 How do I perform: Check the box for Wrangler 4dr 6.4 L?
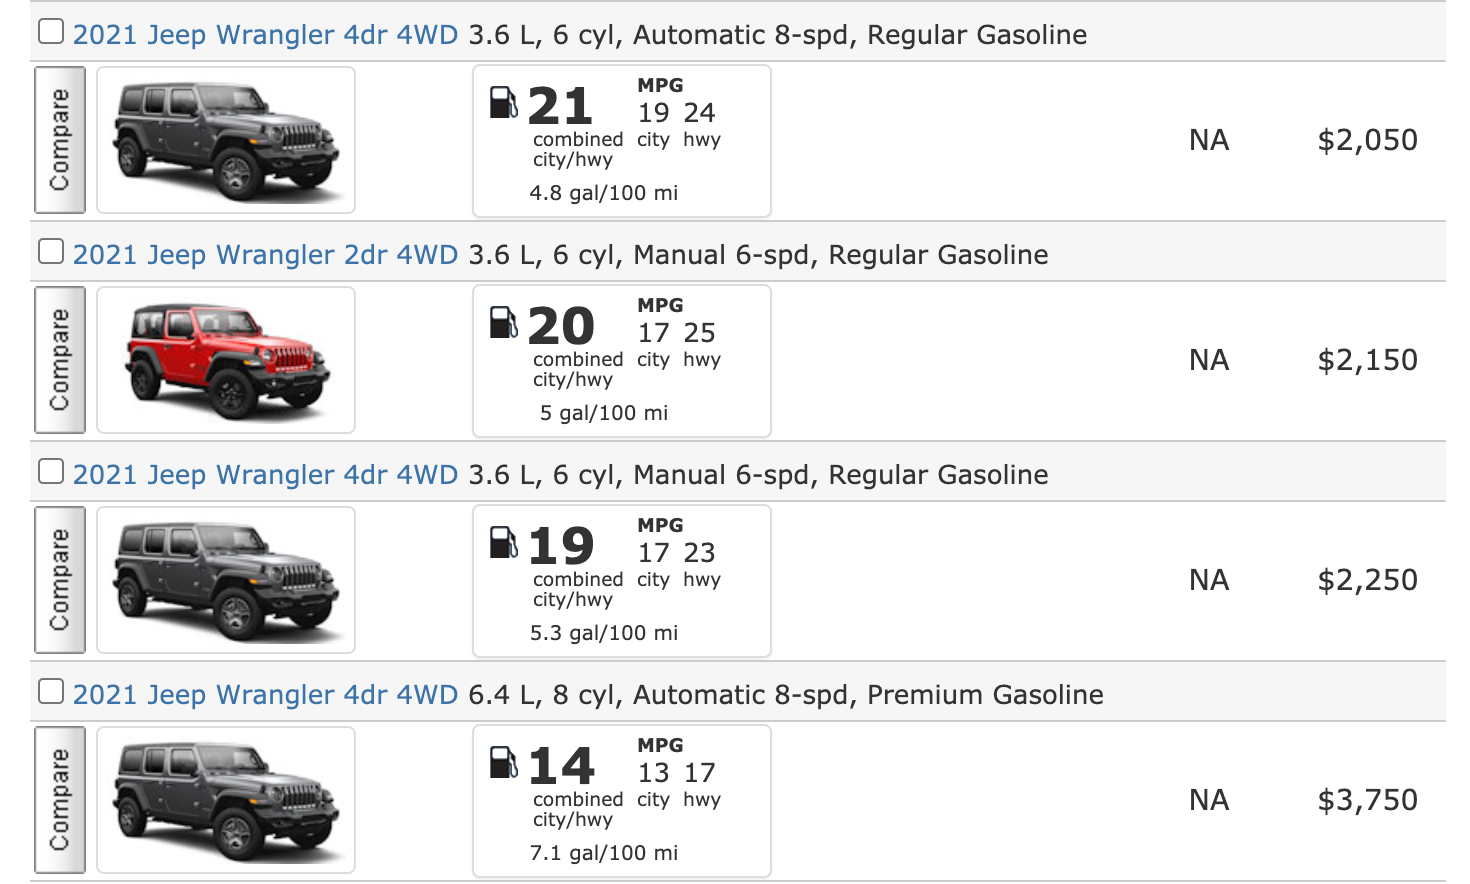click(x=51, y=692)
